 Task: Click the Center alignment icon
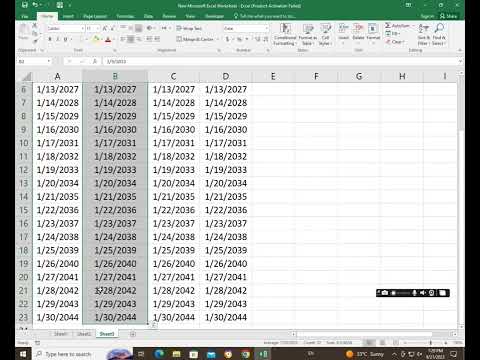131,39
